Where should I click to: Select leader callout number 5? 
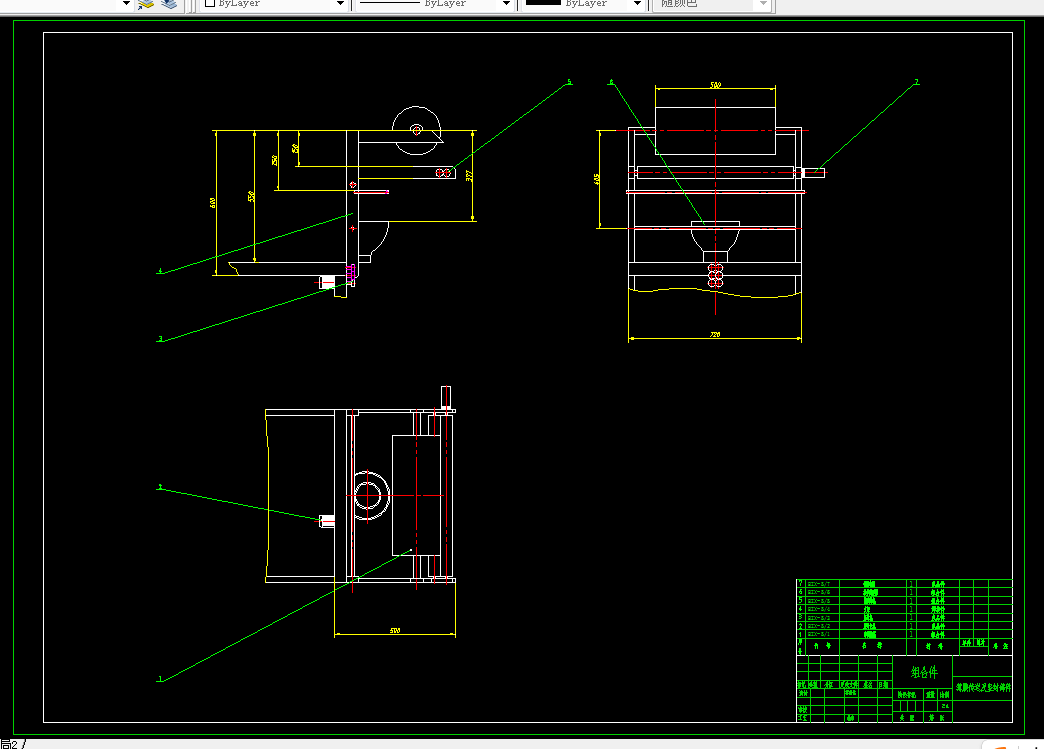click(x=569, y=82)
